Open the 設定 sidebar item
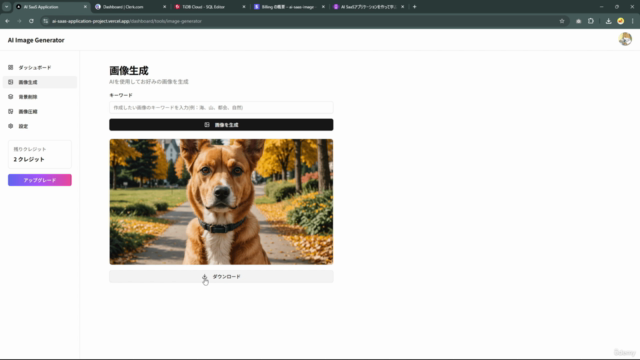This screenshot has width=640, height=360. click(x=40, y=126)
